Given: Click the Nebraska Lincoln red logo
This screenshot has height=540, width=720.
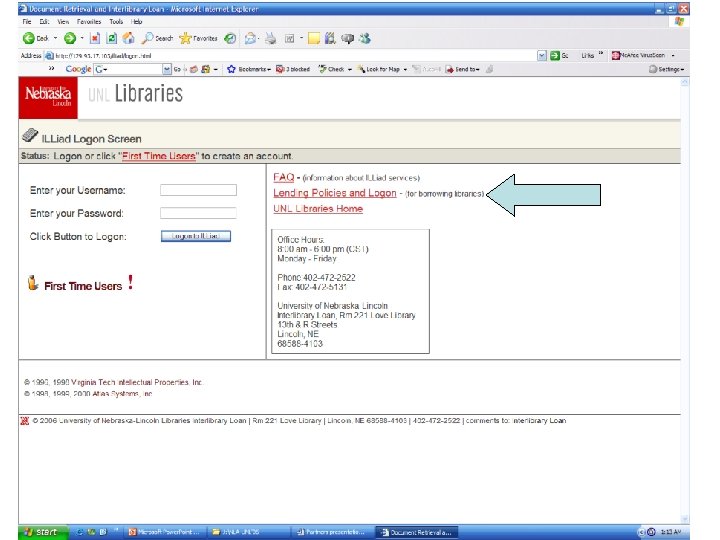Looking at the screenshot, I should click(48, 97).
